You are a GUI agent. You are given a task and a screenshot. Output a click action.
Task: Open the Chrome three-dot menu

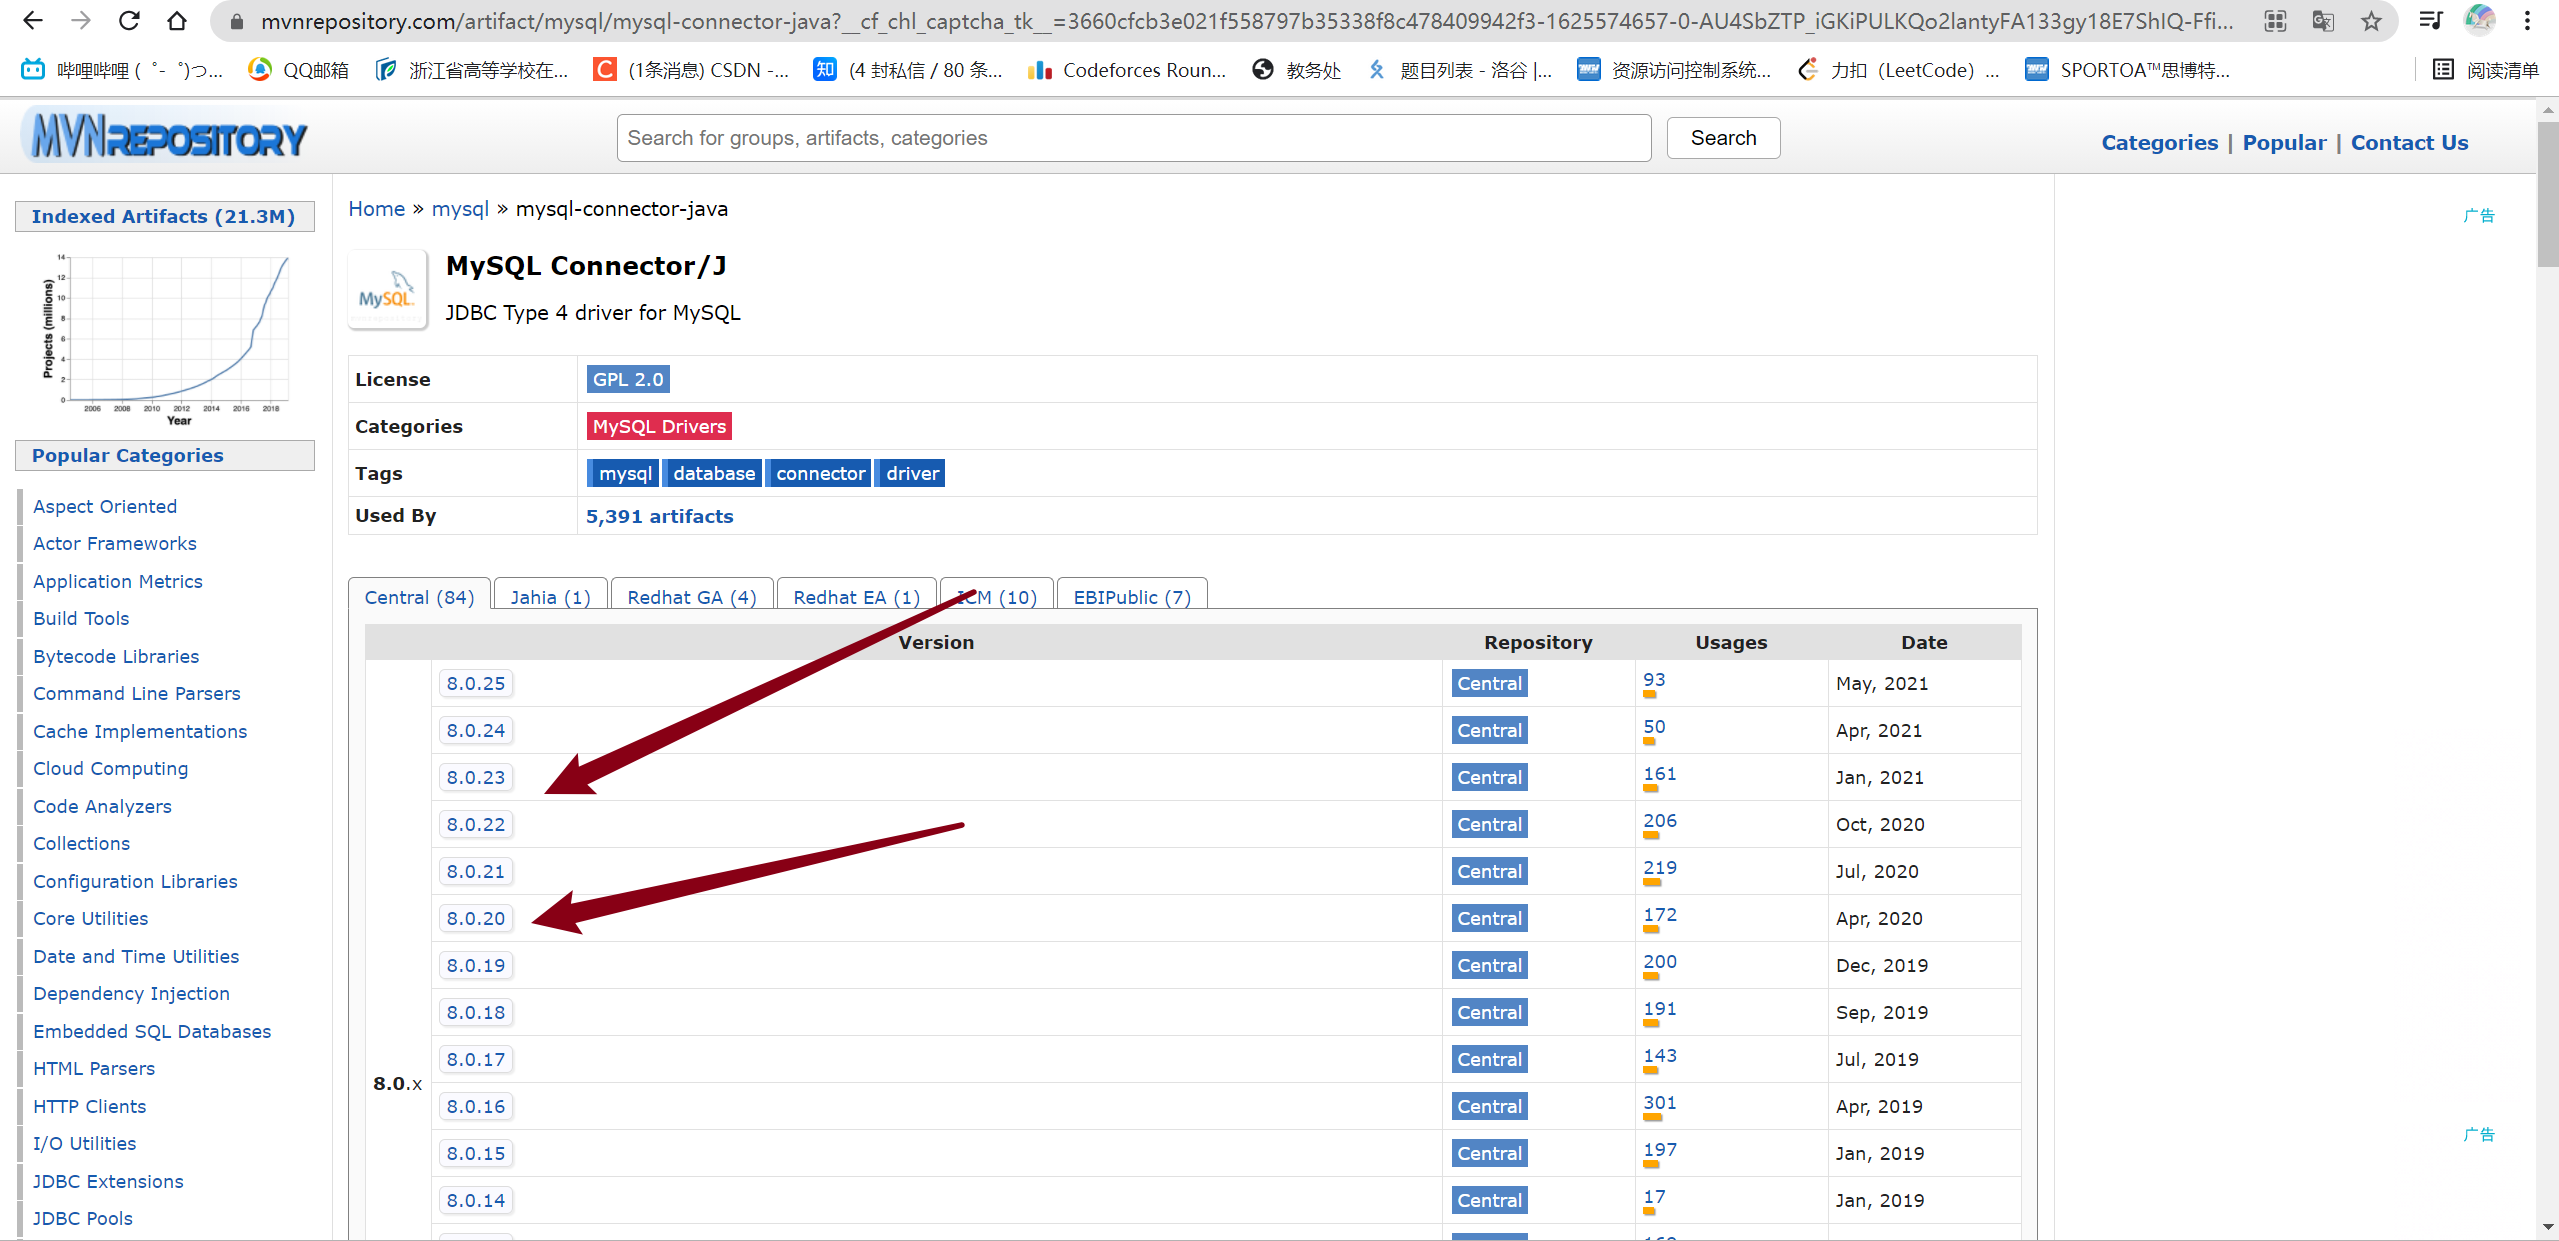[2527, 21]
